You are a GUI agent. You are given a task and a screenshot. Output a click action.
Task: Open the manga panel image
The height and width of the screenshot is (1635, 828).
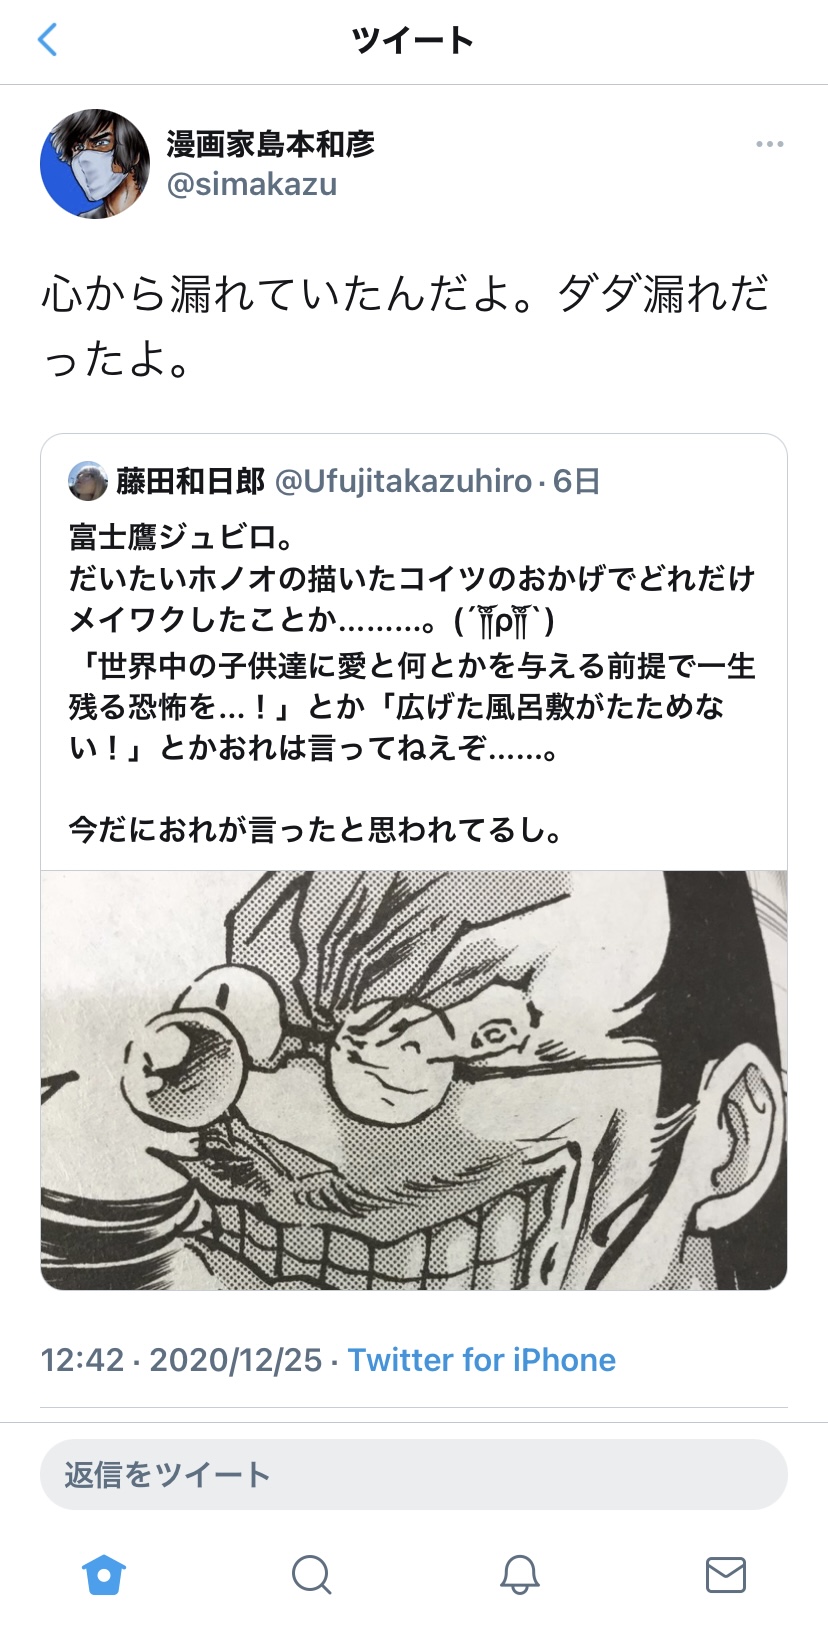pos(414,1080)
